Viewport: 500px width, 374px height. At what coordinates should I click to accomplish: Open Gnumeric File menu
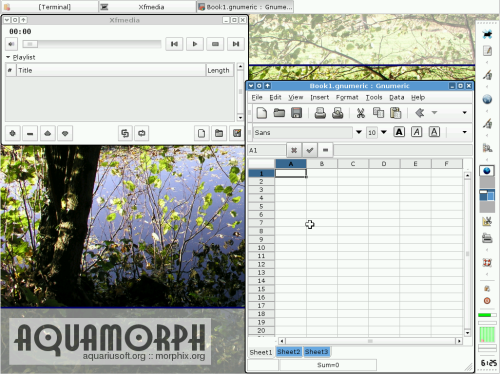coord(257,97)
